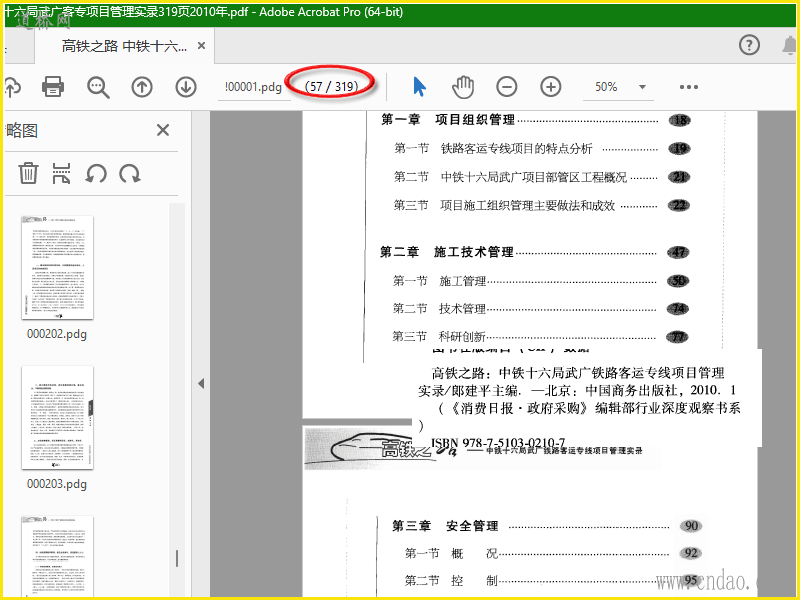Click the 项目施工组织管理主要做法和成效 entry
This screenshot has width=800, height=600.
(x=528, y=206)
